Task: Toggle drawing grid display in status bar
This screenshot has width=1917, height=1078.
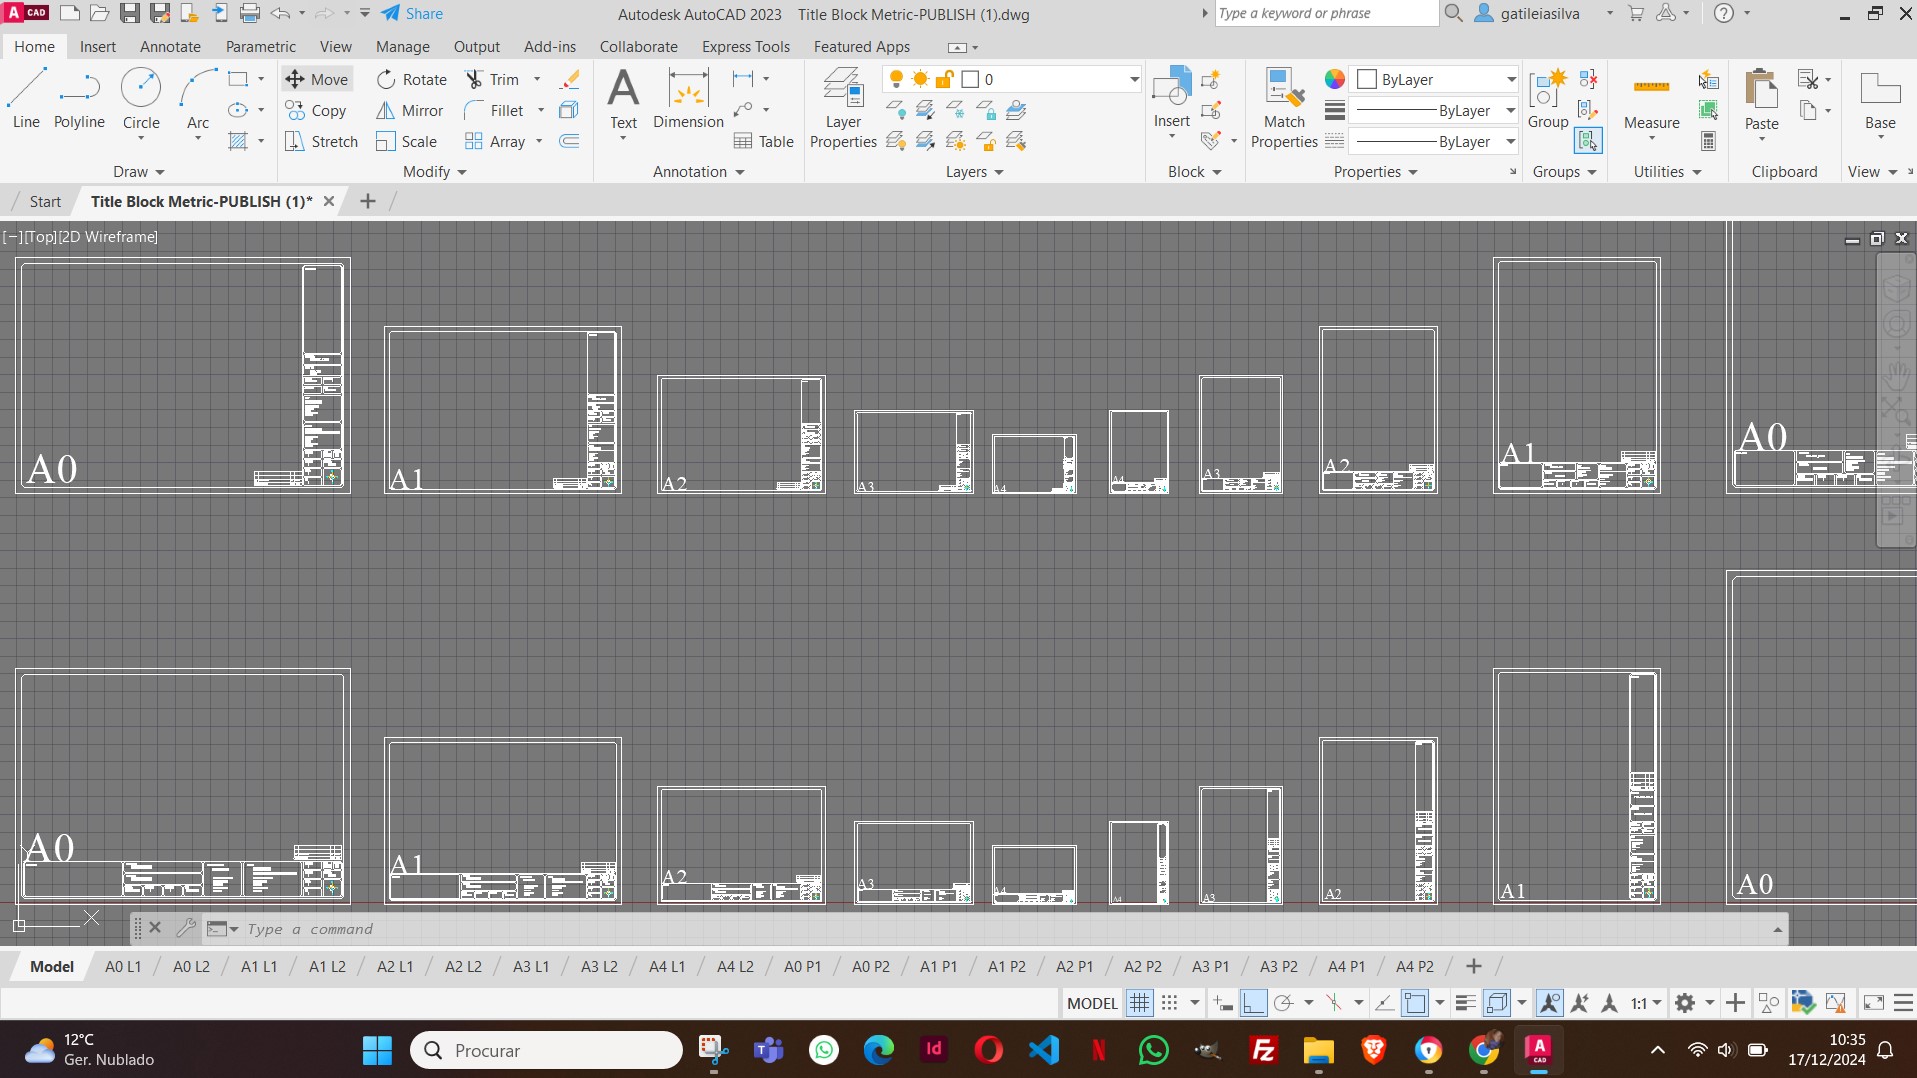Action: 1139,1003
